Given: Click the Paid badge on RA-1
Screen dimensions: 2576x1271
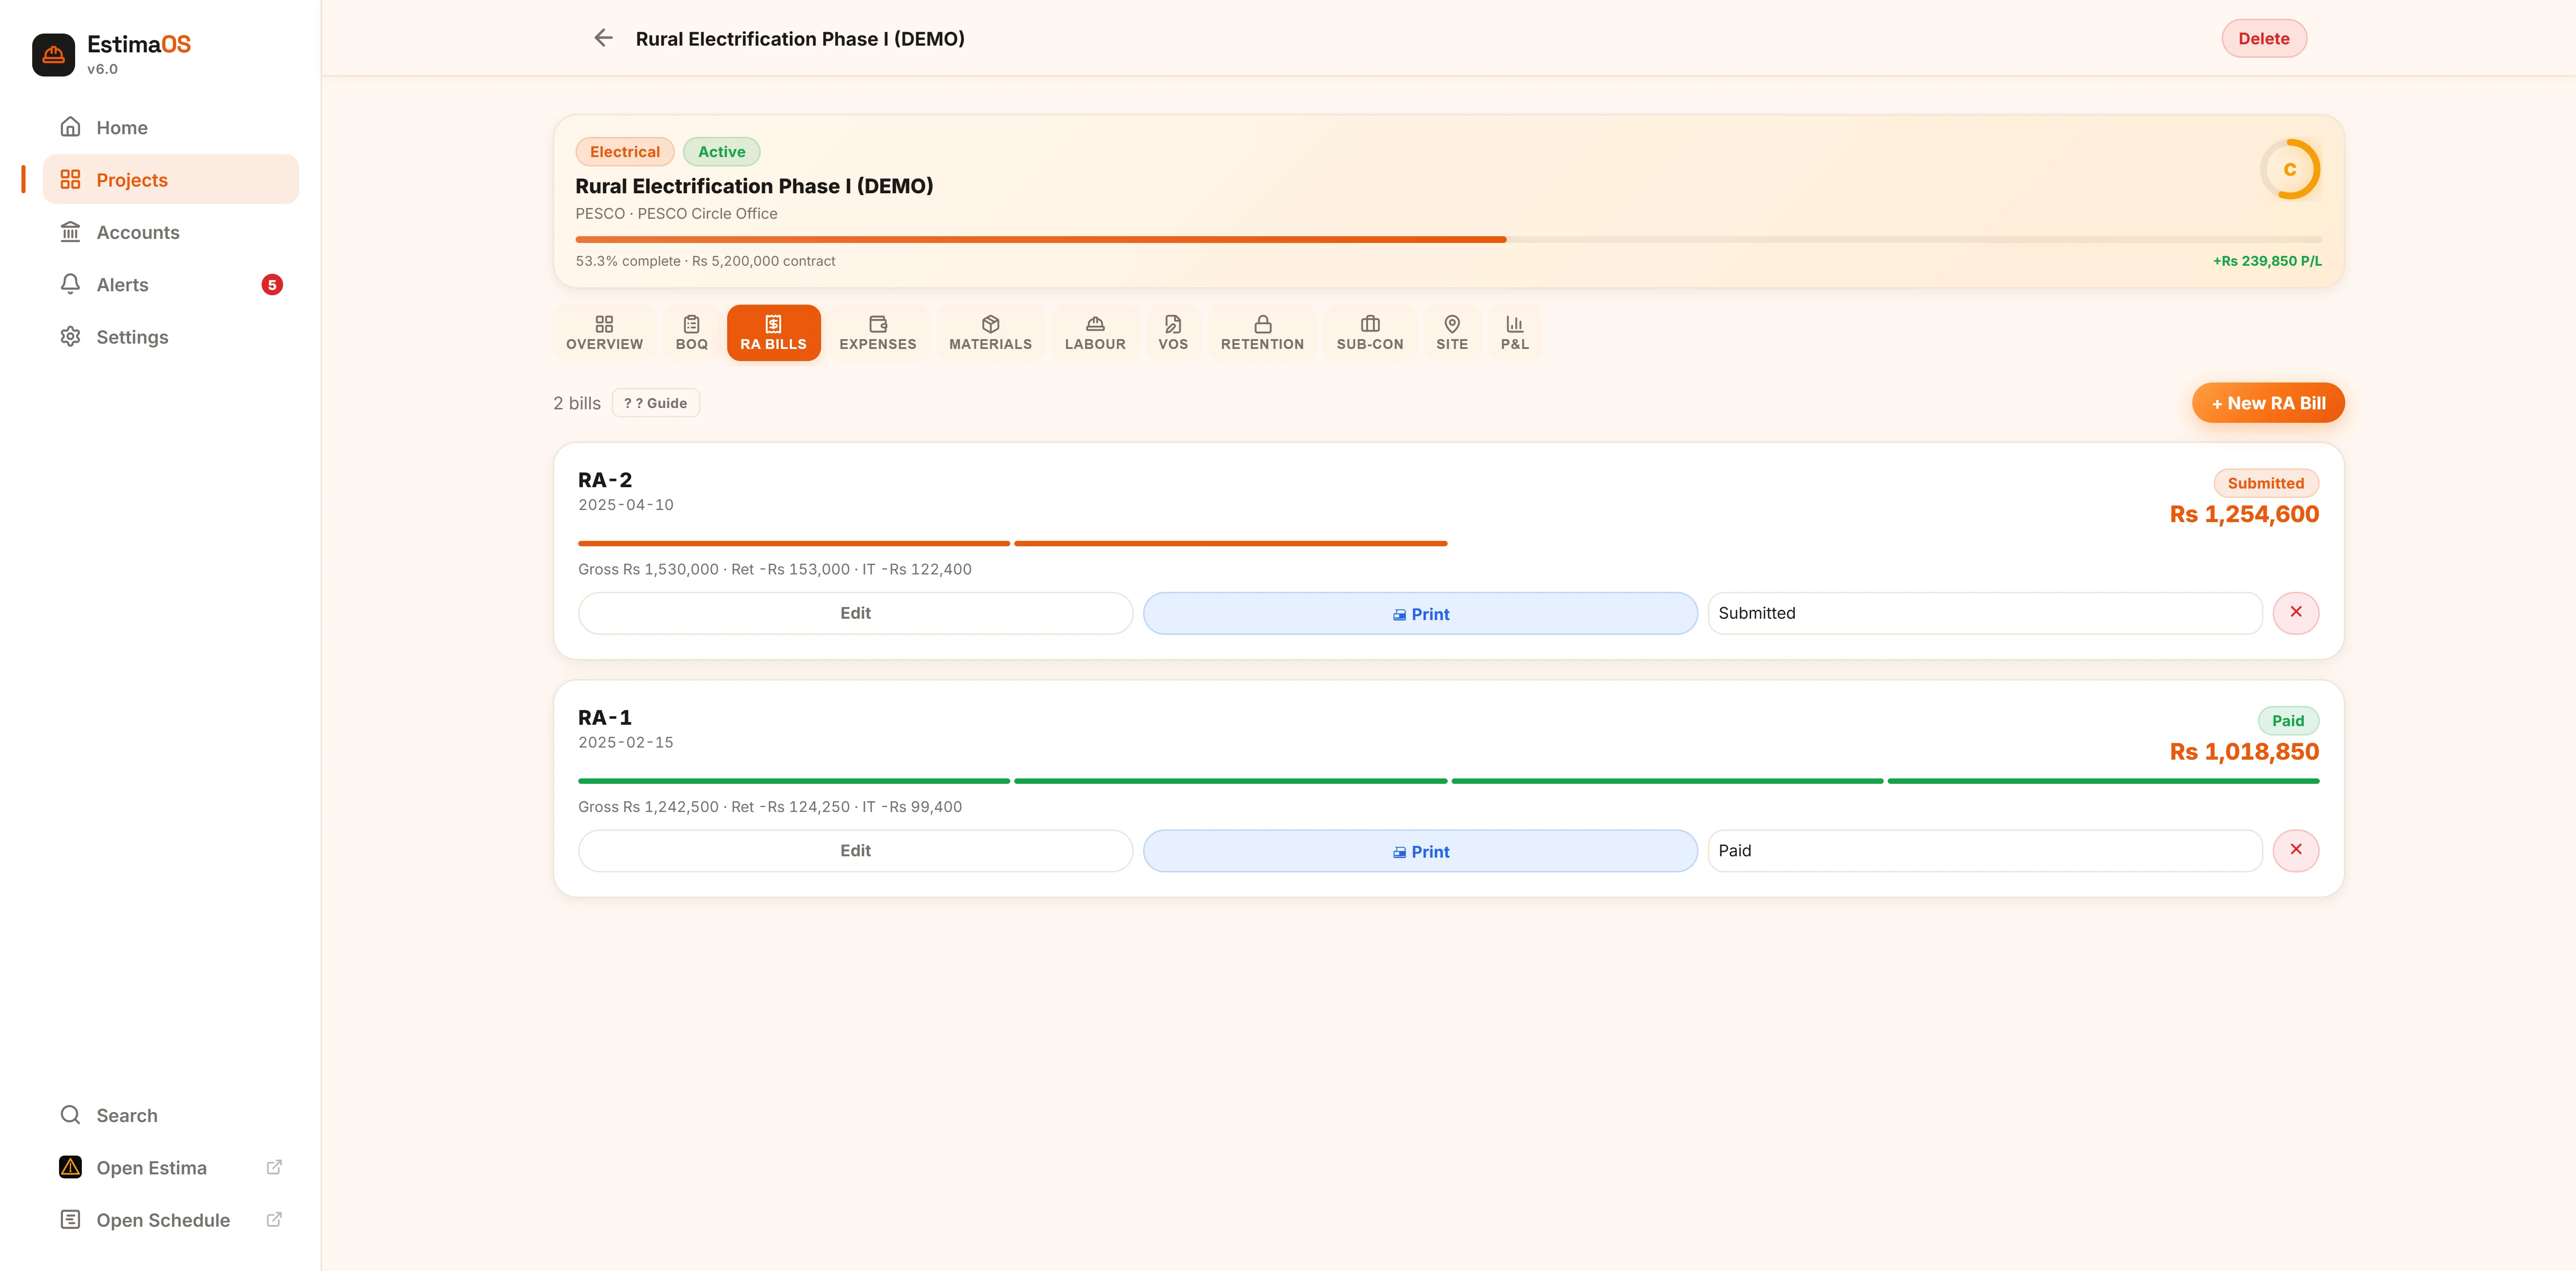Looking at the screenshot, I should pos(2288,721).
